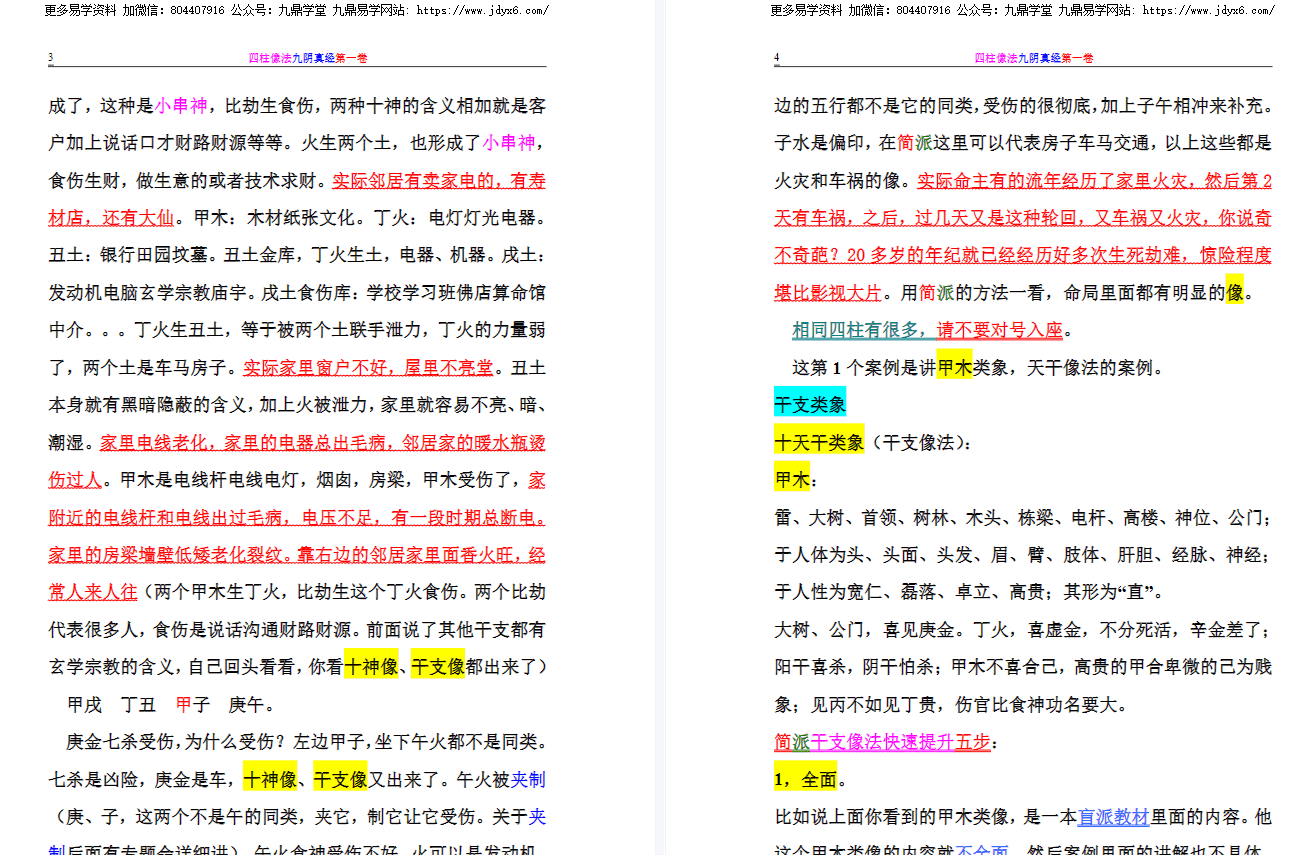Screen dimensions: 1310x855
Task: Click the red underlined text 家里电线老化
Action: pyautogui.click(x=154, y=442)
